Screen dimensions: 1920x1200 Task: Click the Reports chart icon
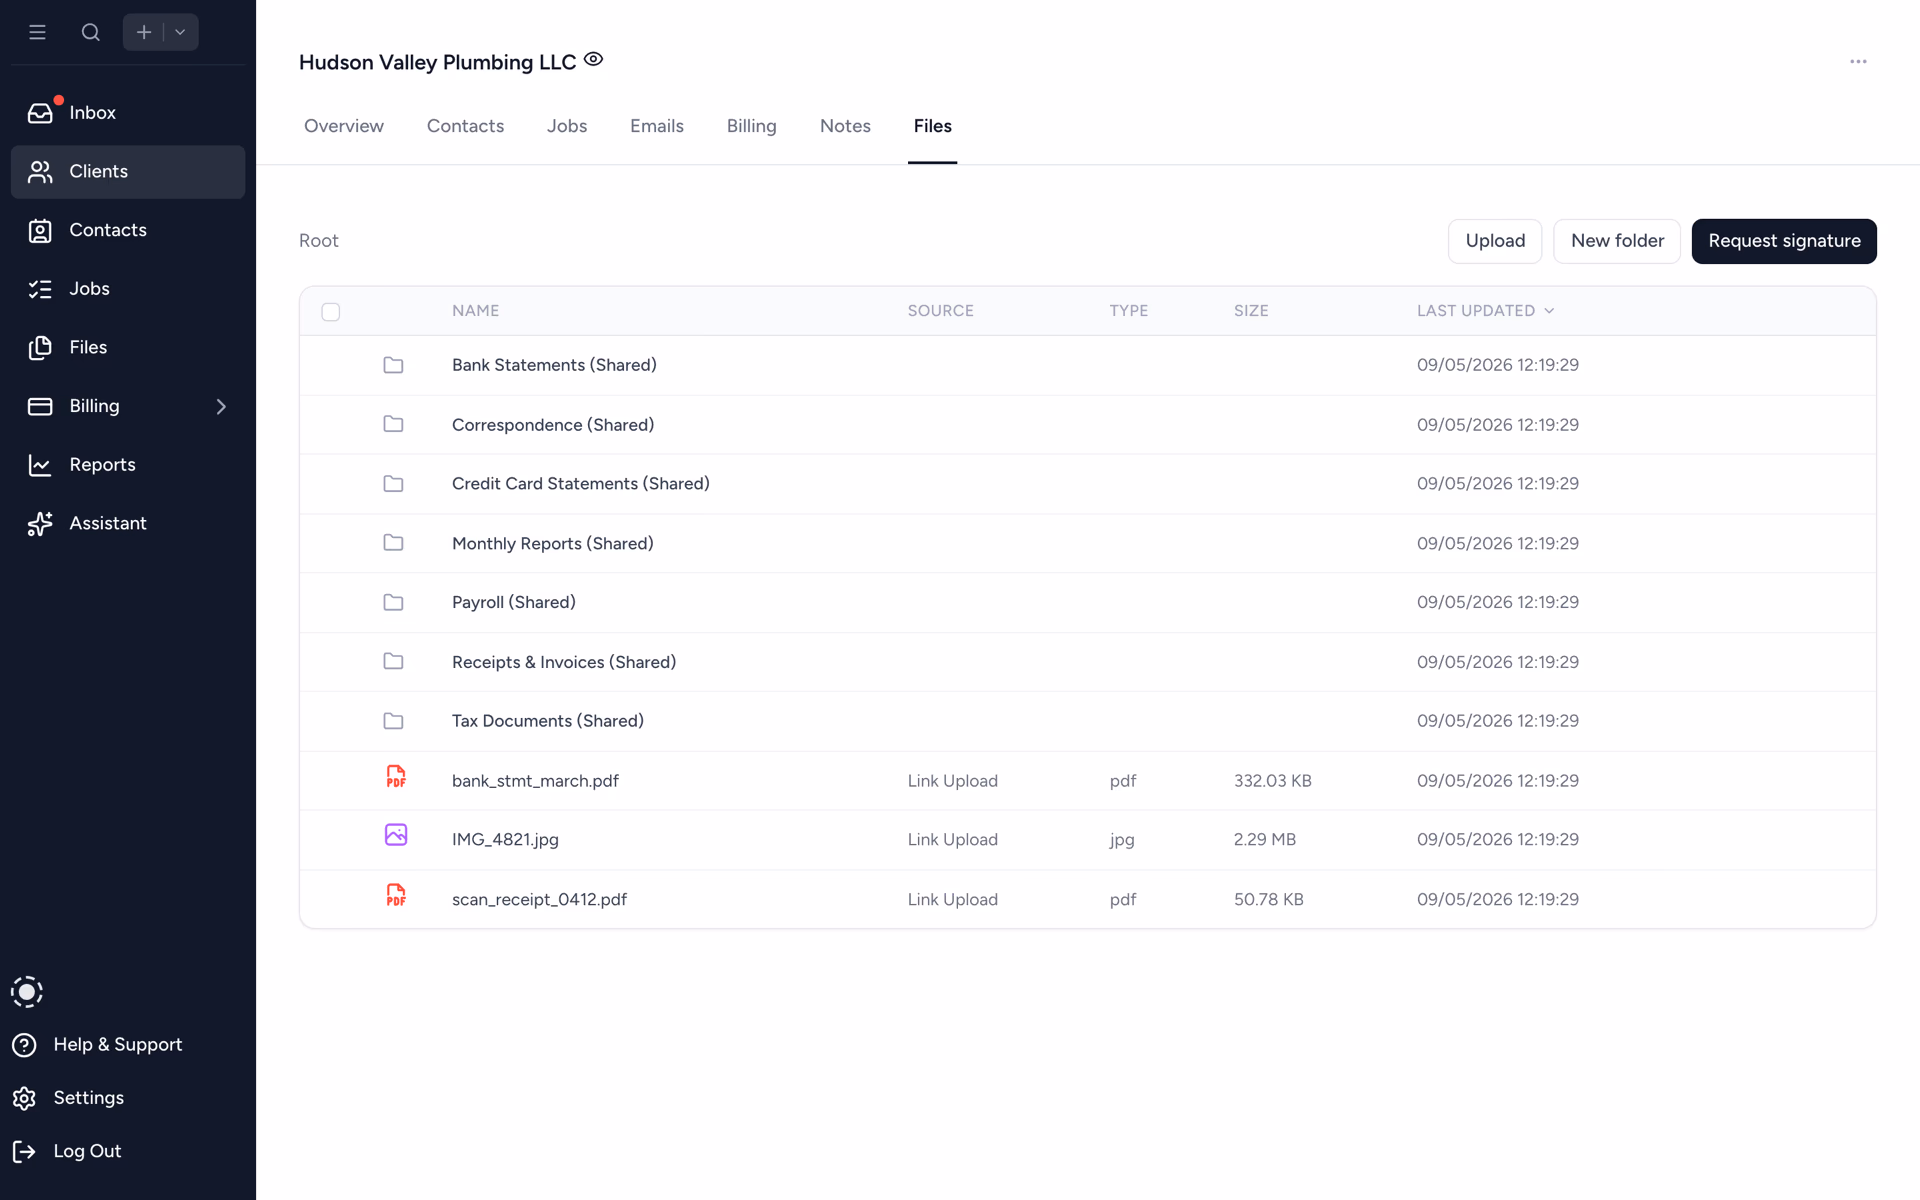[40, 465]
